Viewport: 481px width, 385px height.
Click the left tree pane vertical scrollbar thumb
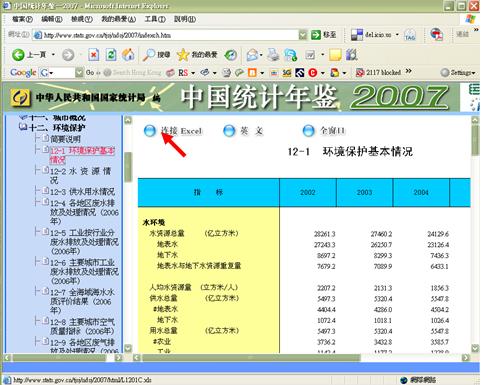tap(128, 167)
